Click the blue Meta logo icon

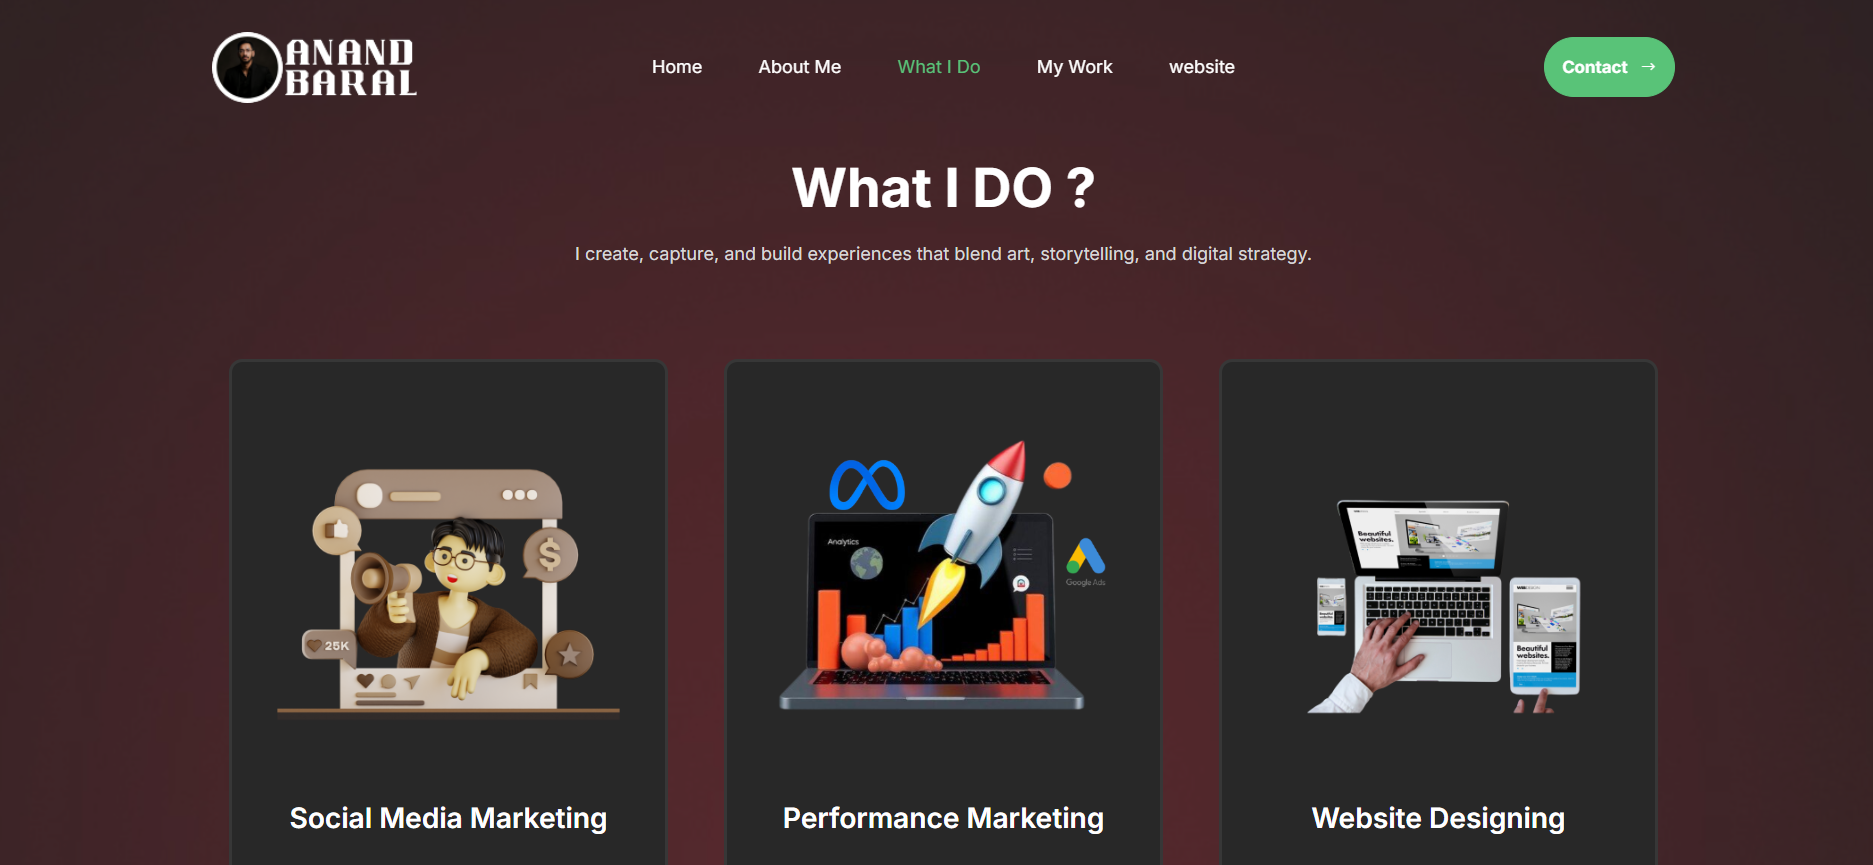[867, 485]
